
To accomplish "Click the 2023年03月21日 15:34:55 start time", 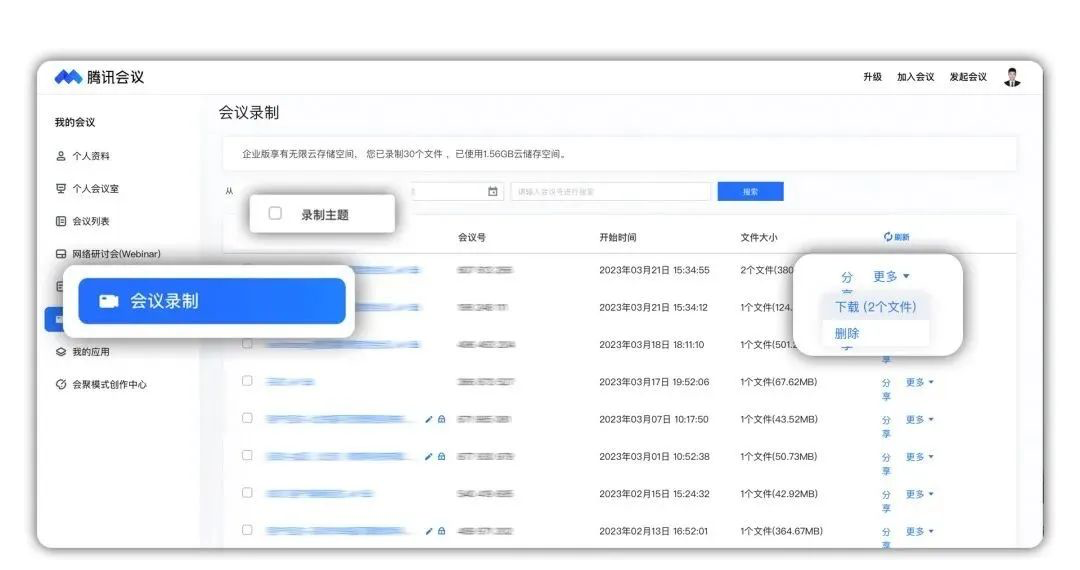I will tap(654, 270).
